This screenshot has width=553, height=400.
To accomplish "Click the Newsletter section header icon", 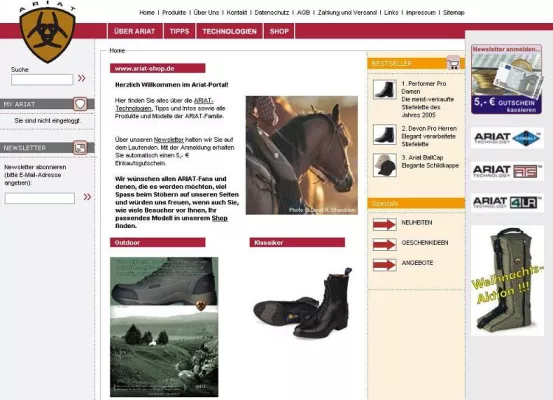I will [80, 147].
